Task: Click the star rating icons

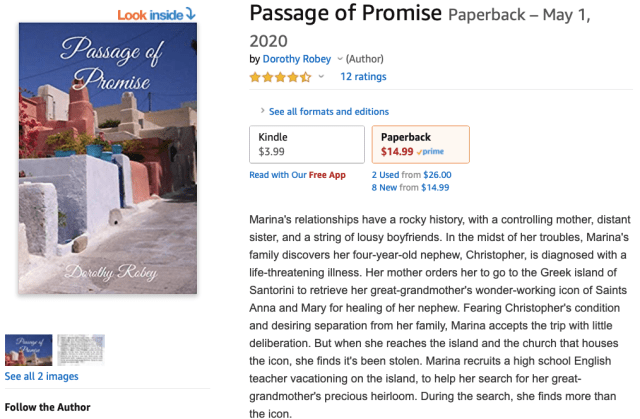Action: pos(280,77)
